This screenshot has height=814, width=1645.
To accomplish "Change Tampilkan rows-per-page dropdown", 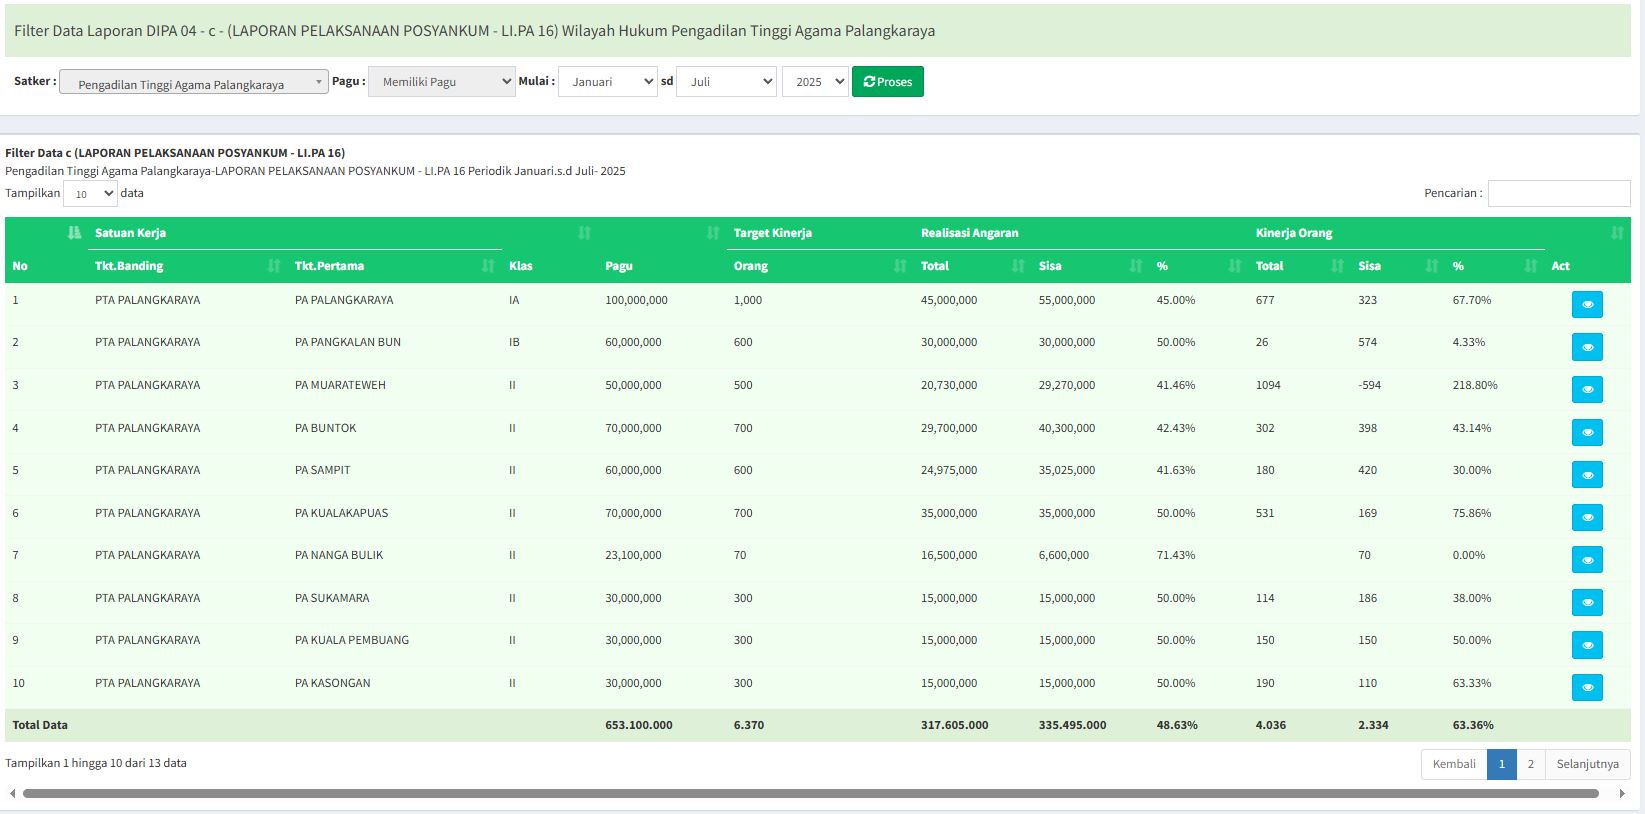I will (90, 194).
